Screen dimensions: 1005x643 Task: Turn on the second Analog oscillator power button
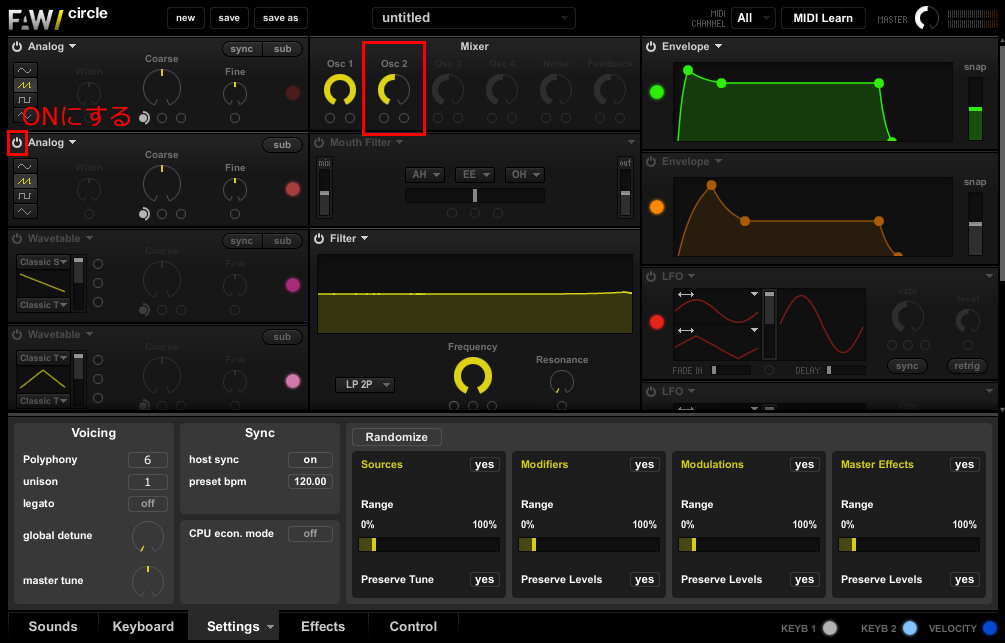click(17, 143)
